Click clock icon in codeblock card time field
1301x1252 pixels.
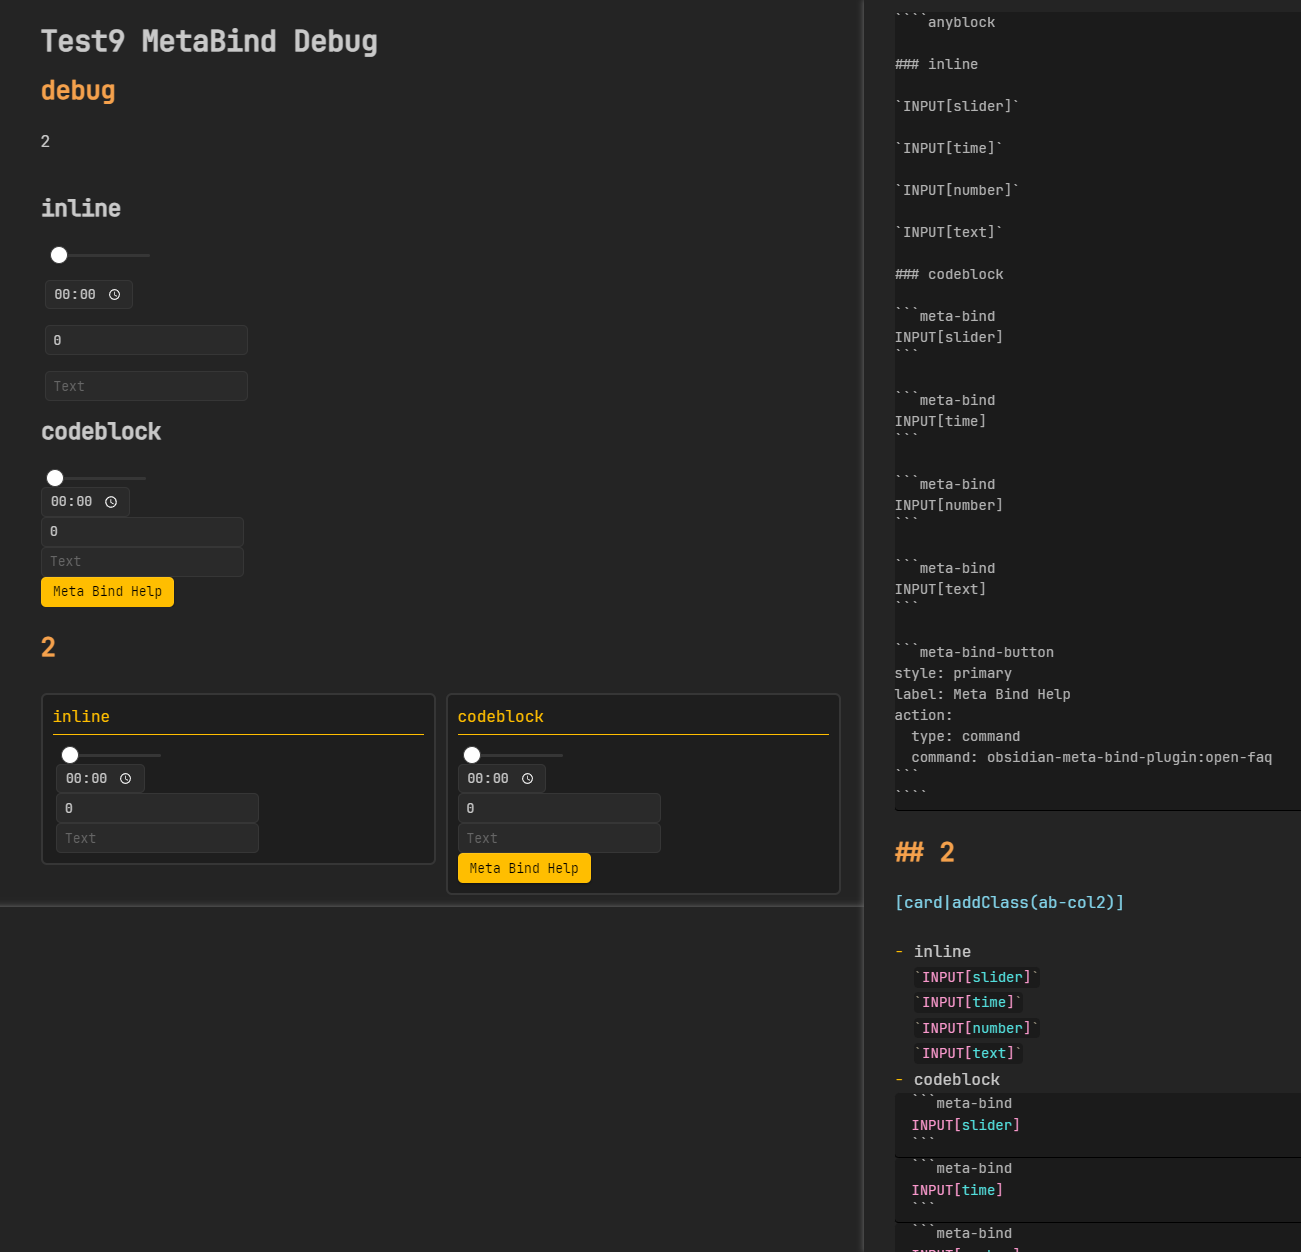click(528, 779)
